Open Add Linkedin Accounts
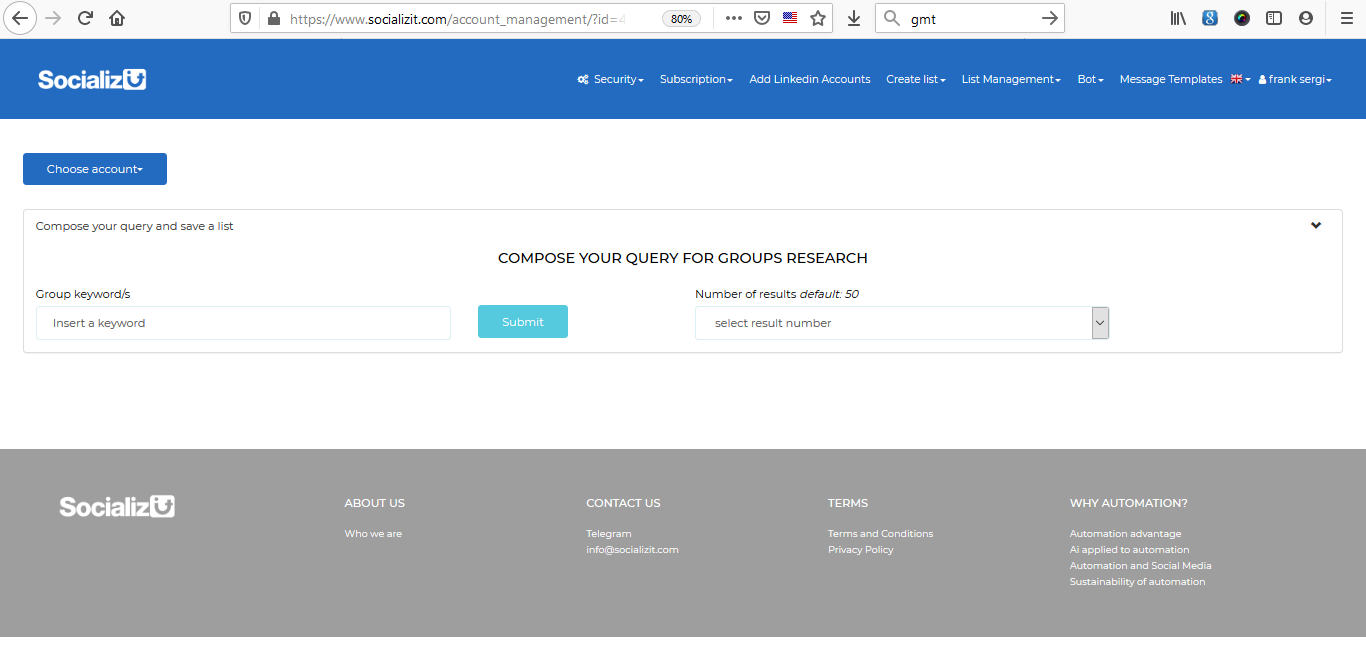This screenshot has height=645, width=1366. [810, 79]
